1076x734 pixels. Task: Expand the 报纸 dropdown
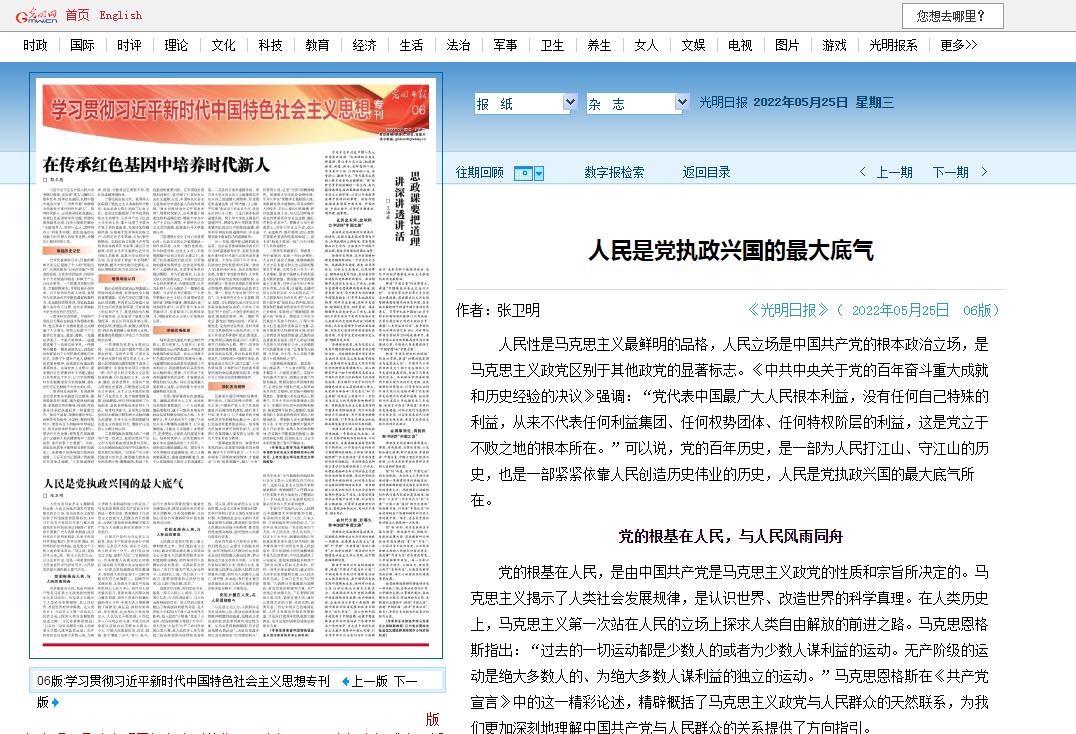tap(569, 103)
